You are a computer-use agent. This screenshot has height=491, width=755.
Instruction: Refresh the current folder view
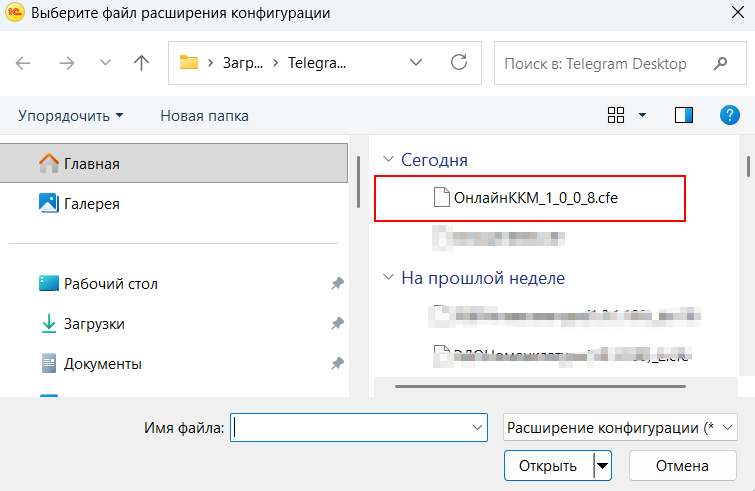pos(459,63)
